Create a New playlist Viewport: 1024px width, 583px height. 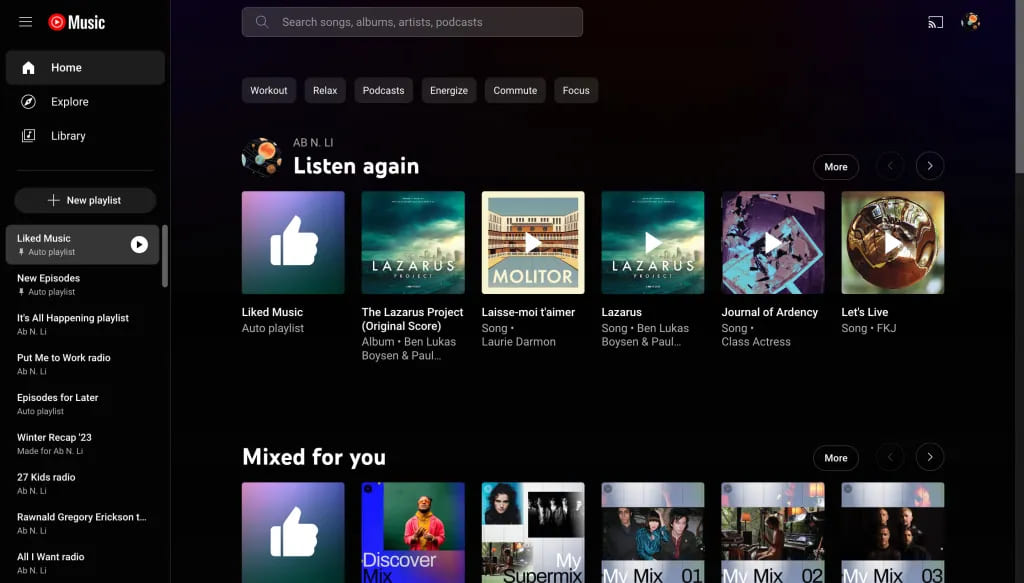[x=85, y=200]
